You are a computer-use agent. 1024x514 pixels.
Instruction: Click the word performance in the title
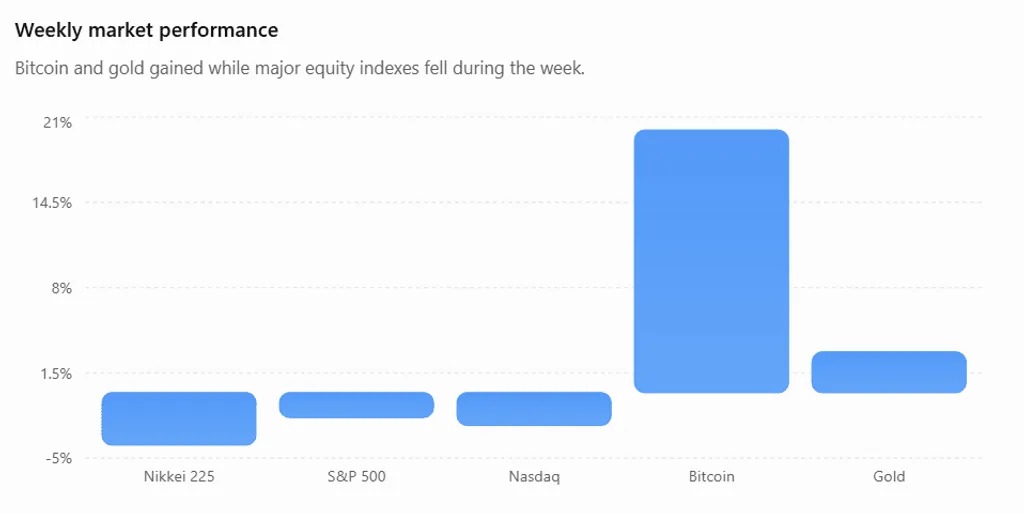[225, 31]
